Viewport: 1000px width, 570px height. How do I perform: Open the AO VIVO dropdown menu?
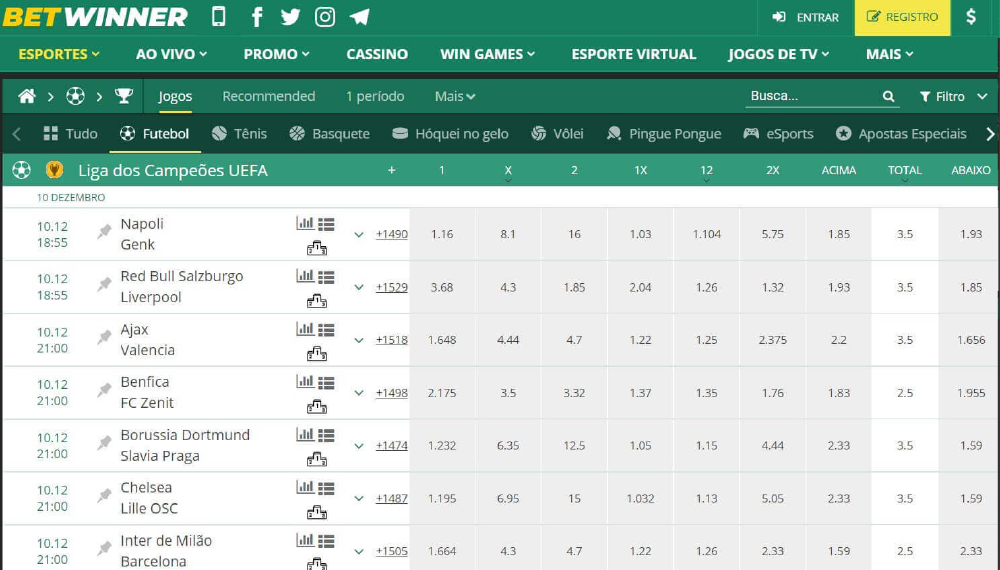coord(171,54)
